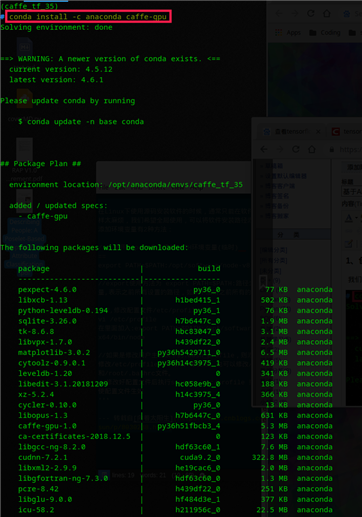Click the edit pencil icon in editor toolbar
Viewport: 362px width, 517px height.
(349, 244)
